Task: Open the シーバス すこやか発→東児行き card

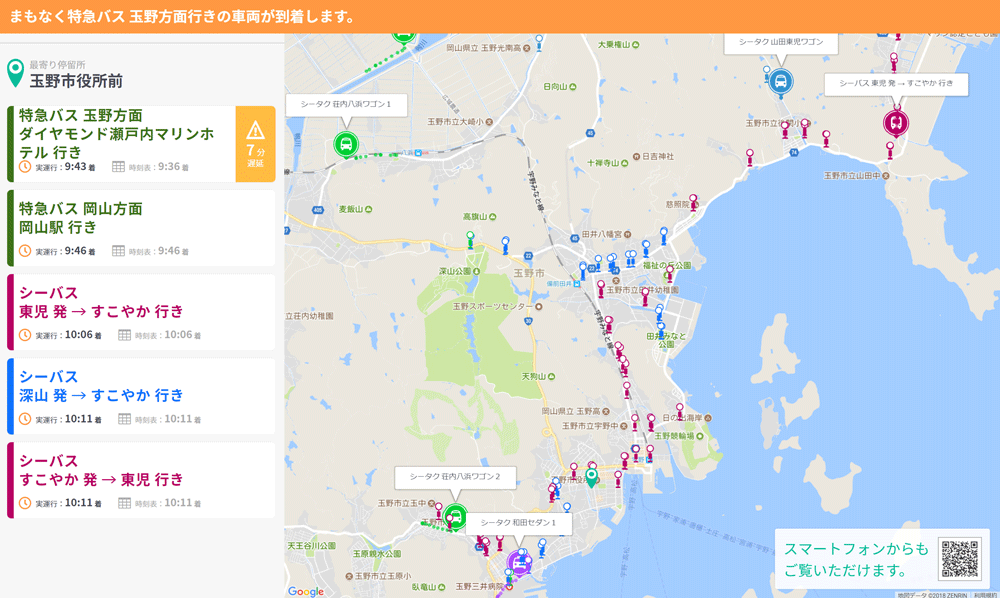Action: [141, 480]
